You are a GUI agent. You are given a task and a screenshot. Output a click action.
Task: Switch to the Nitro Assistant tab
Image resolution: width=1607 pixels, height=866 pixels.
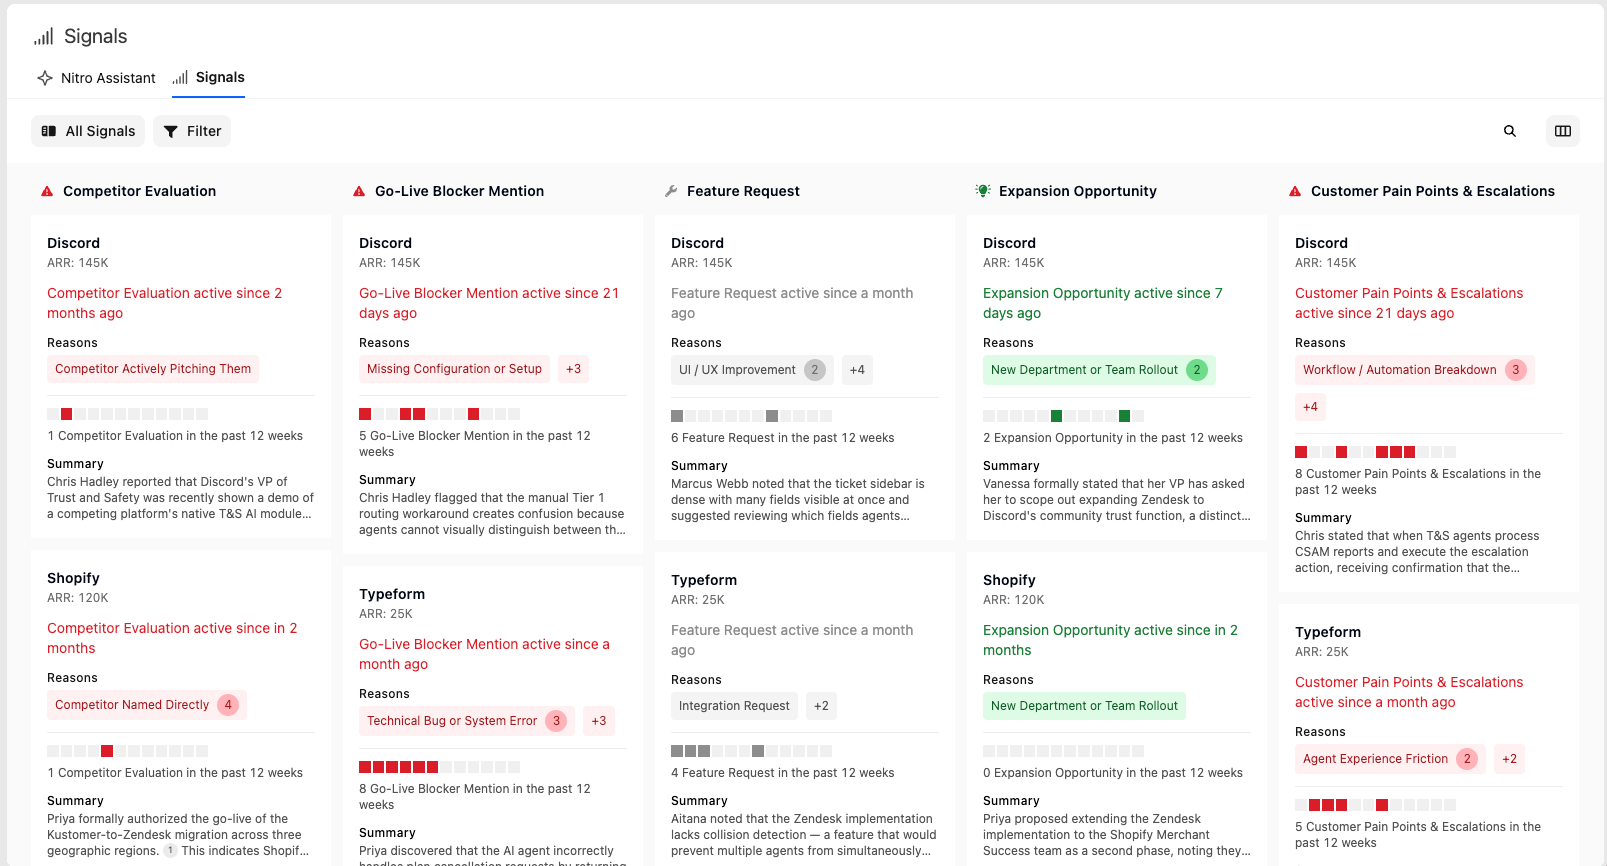click(x=96, y=78)
